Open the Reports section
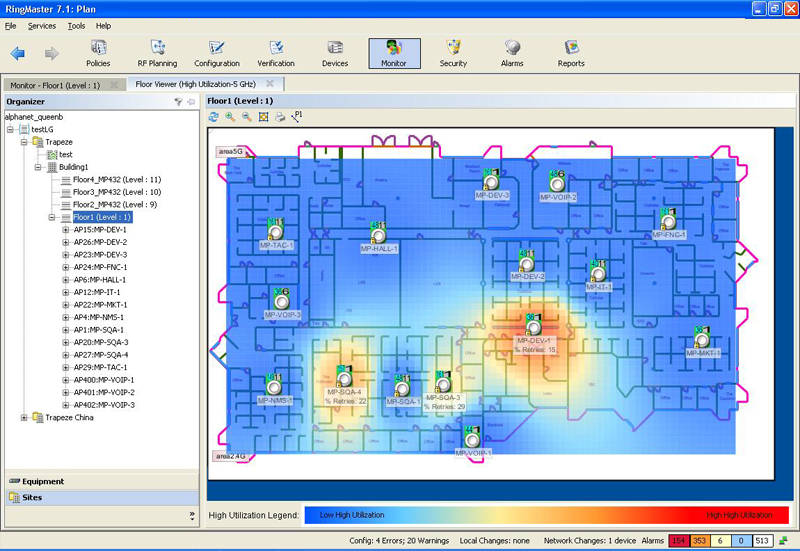Image resolution: width=800 pixels, height=551 pixels. point(571,54)
